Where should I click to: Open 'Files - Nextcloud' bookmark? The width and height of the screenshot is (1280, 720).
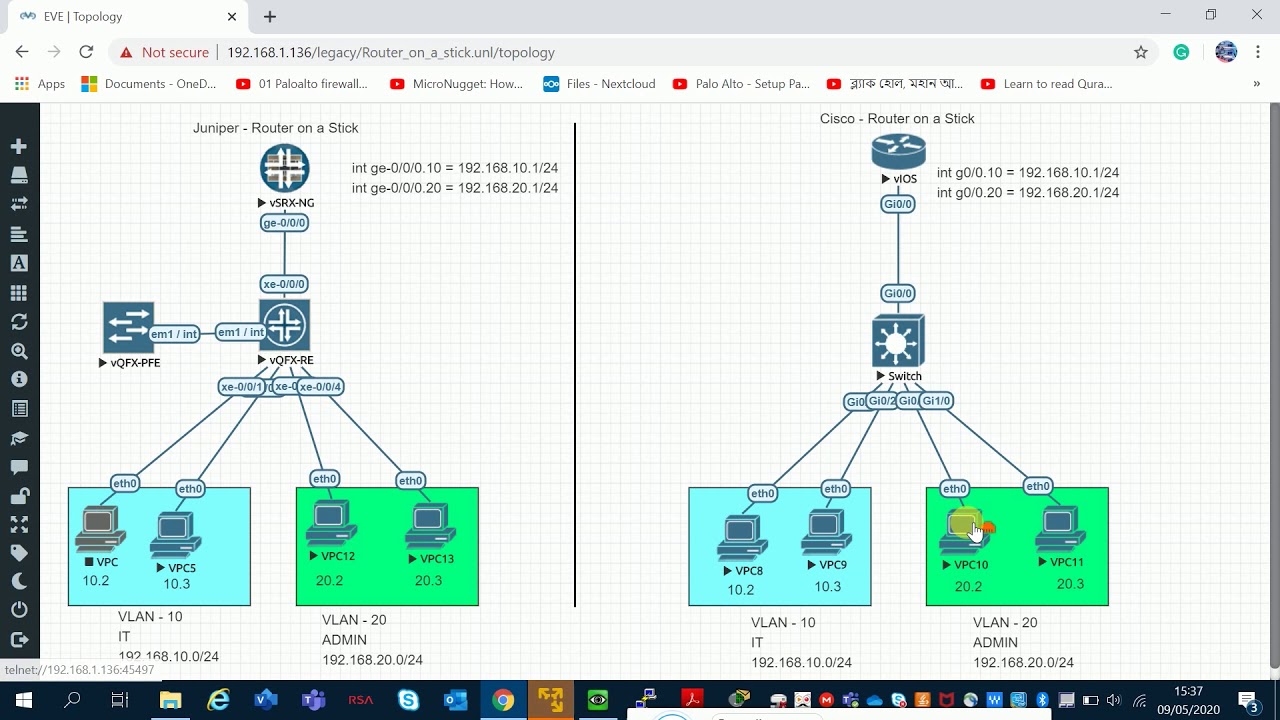tap(599, 84)
